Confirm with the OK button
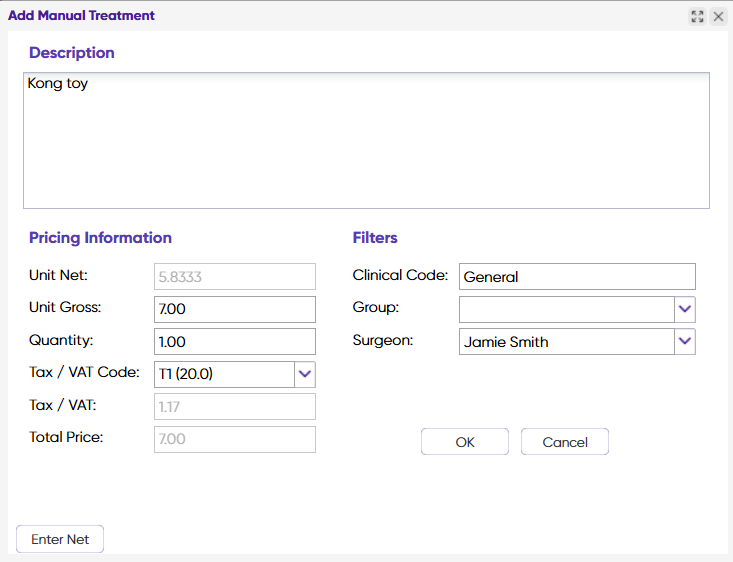 pos(465,441)
